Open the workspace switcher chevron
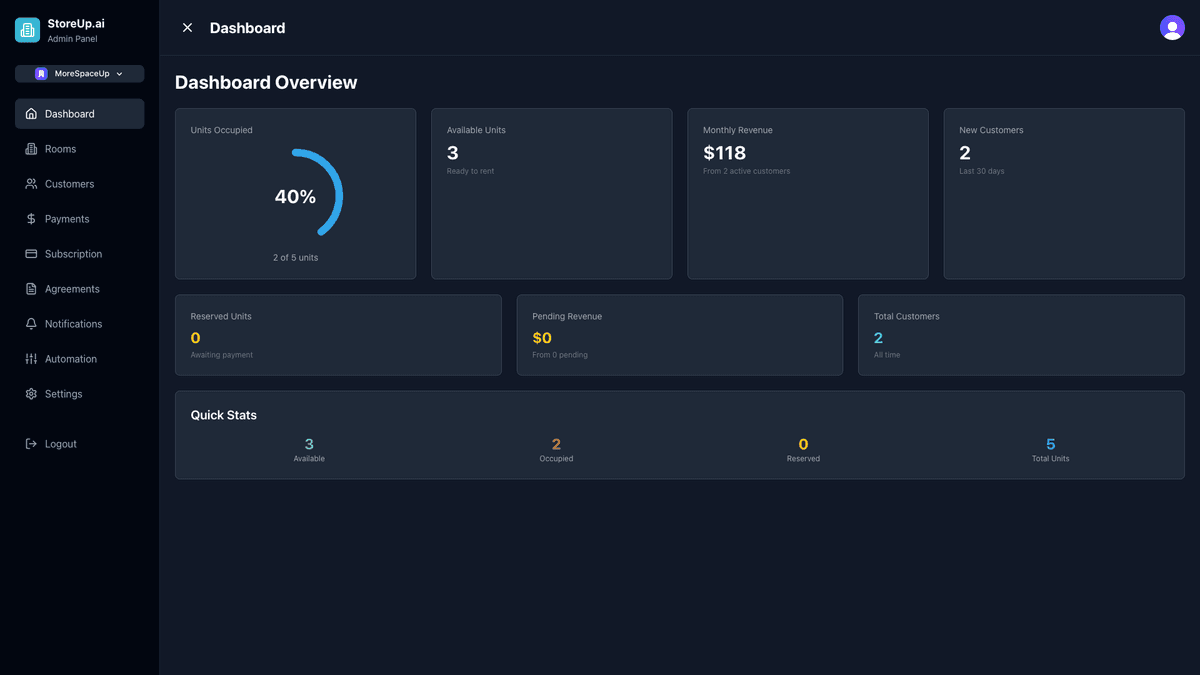1200x675 pixels. pyautogui.click(x=119, y=73)
